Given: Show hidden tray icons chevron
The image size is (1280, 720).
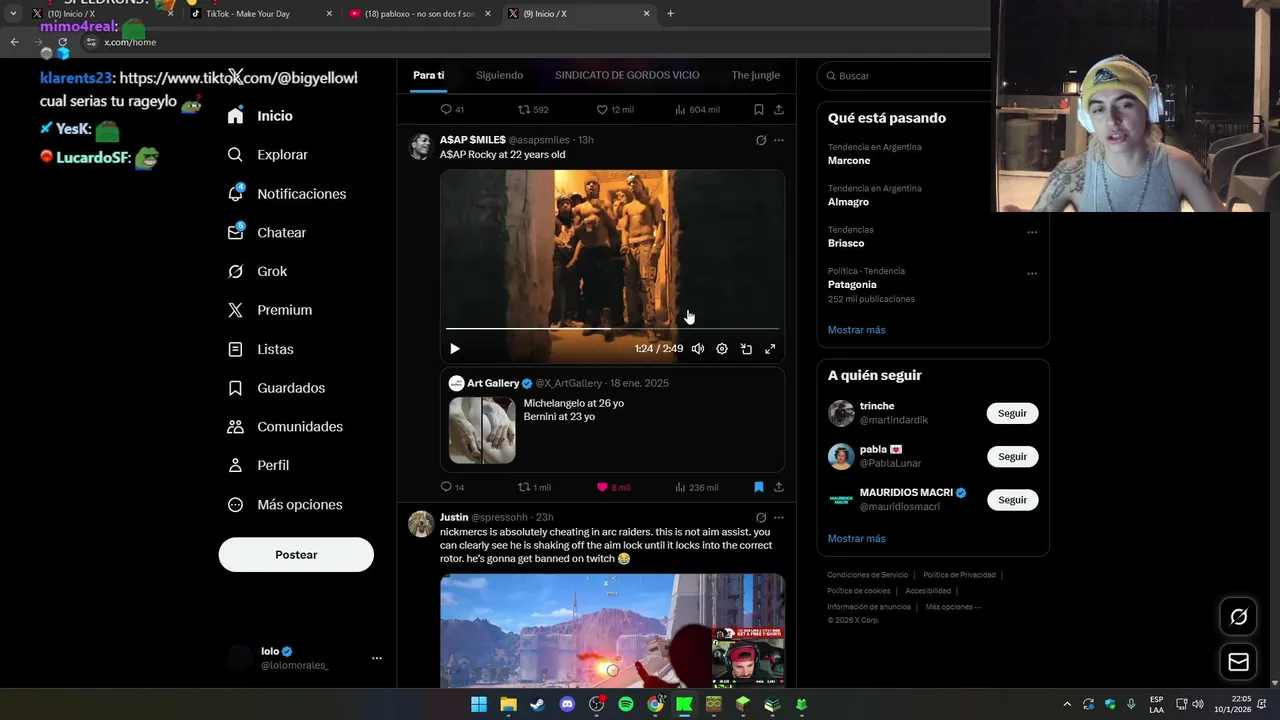Looking at the screenshot, I should coord(1067,704).
